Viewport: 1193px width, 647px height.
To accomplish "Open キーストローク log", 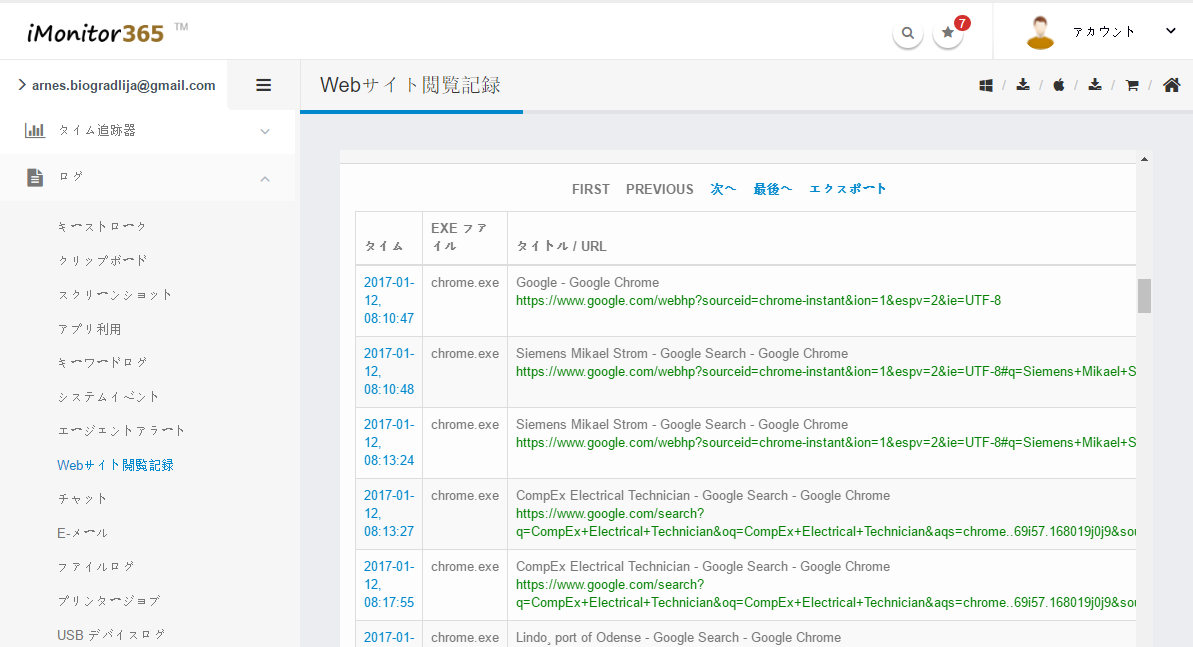I will (x=102, y=226).
